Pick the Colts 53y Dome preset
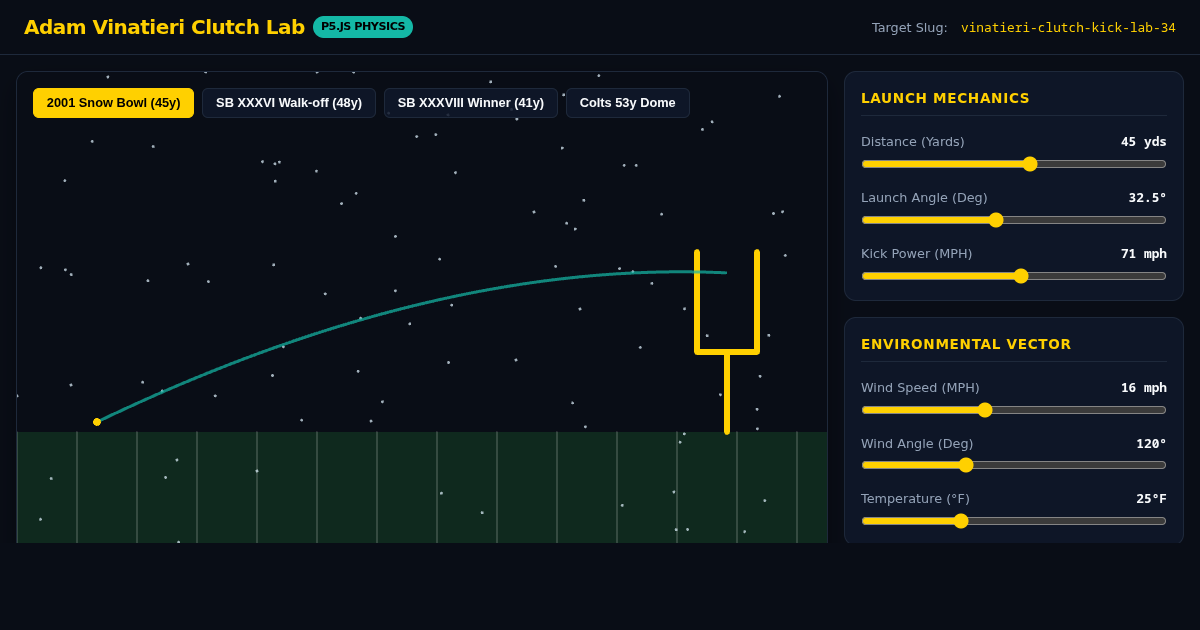1200x630 pixels. (628, 103)
